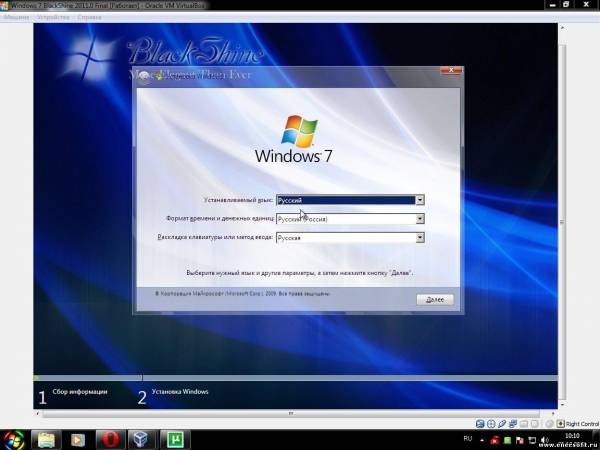The width and height of the screenshot is (600, 450).
Task: Click the red tray icon
Action: (x=495, y=440)
